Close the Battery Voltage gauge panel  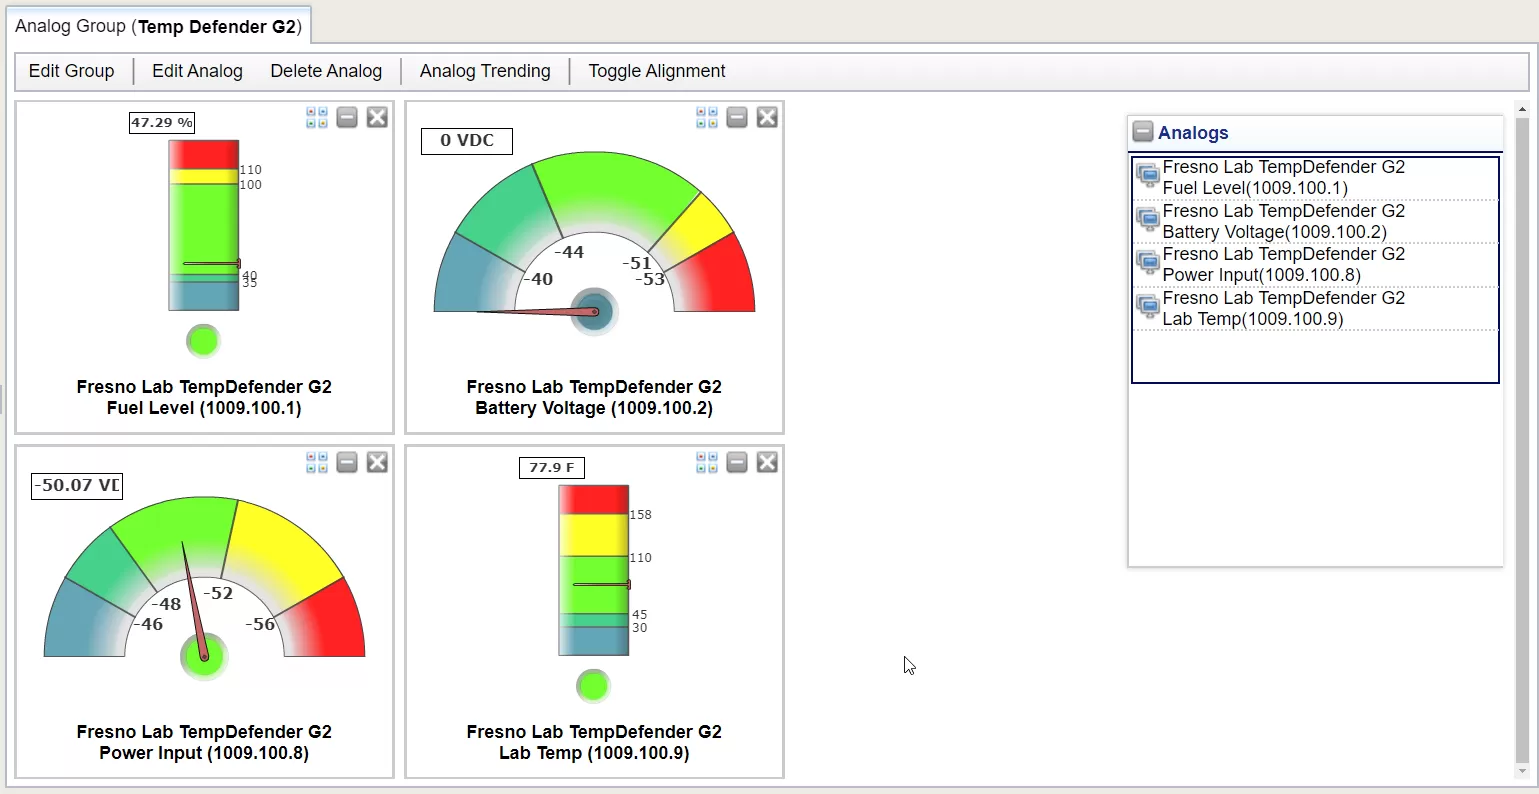coord(767,118)
